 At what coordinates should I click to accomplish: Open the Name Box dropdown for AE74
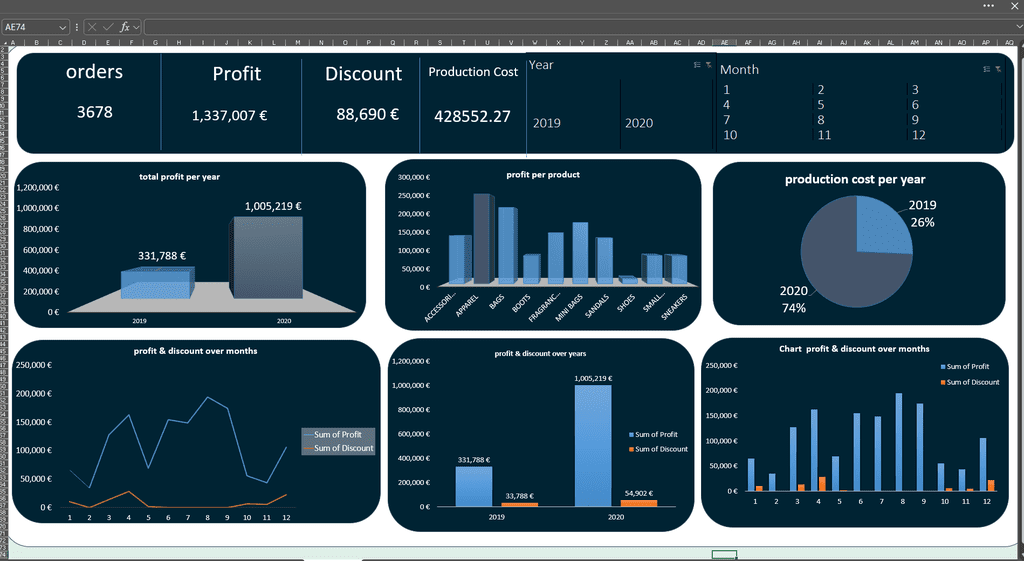(x=63, y=27)
